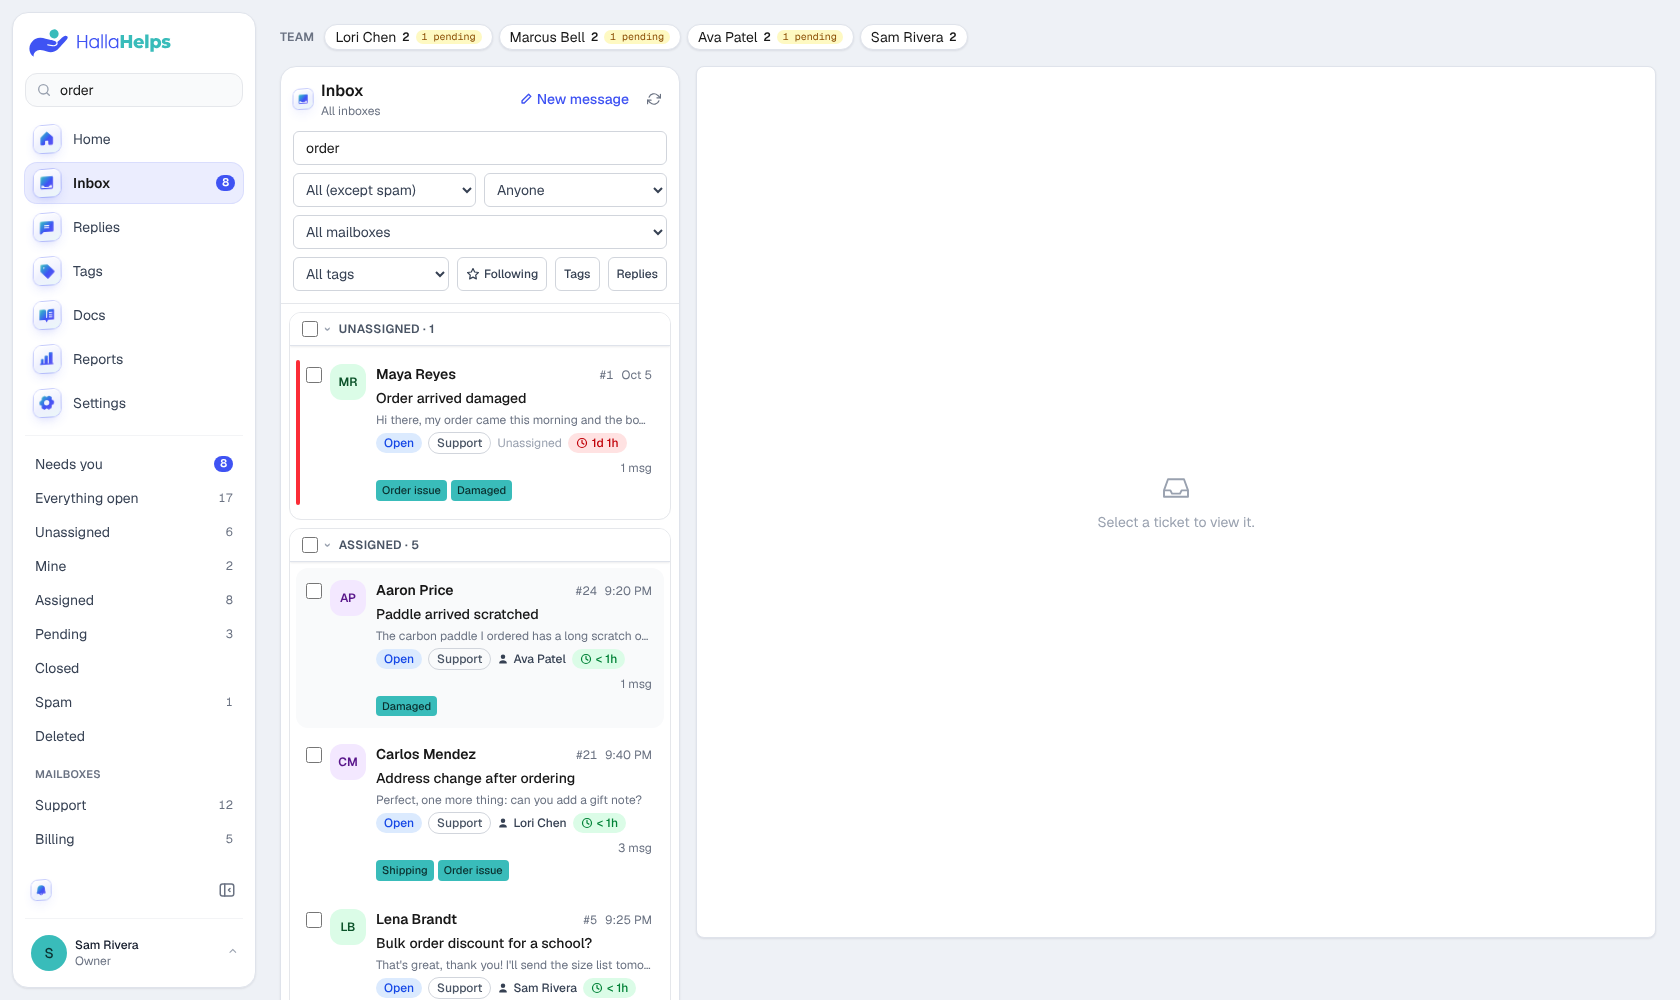Open the All tags dropdown
The height and width of the screenshot is (1000, 1680).
pyautogui.click(x=371, y=274)
